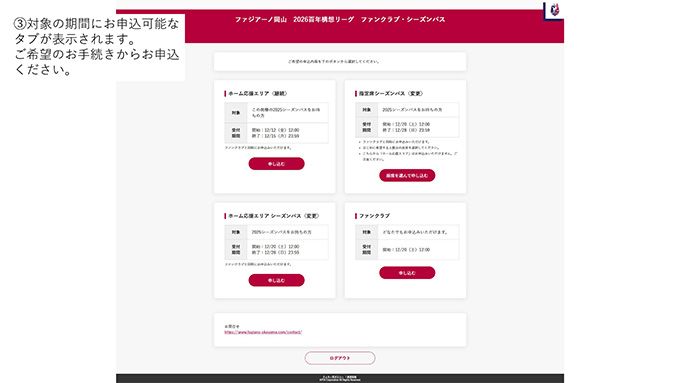Click the ファジアーノ岡山 2026百年構想リーグ header title
680x383 pixels.
coord(340,20)
